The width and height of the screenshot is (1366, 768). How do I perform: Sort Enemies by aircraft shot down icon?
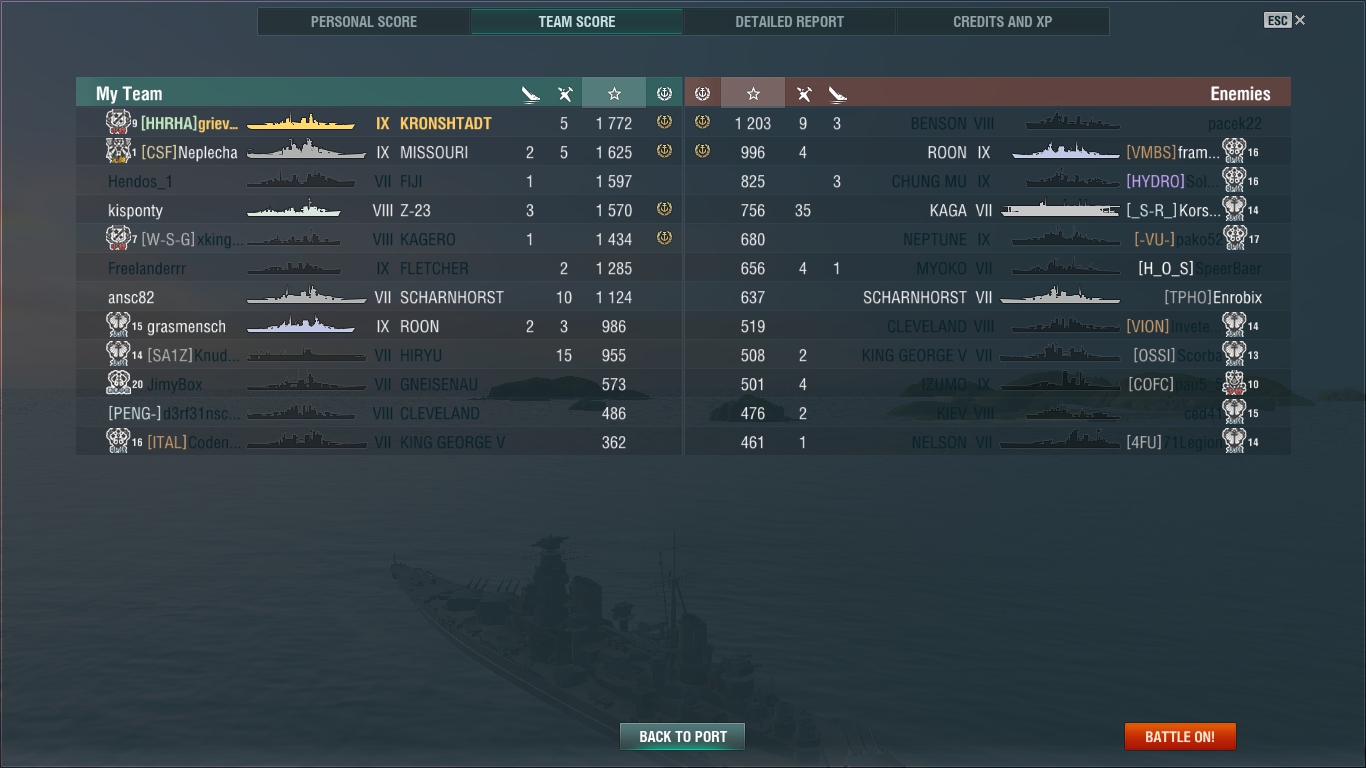pos(803,94)
